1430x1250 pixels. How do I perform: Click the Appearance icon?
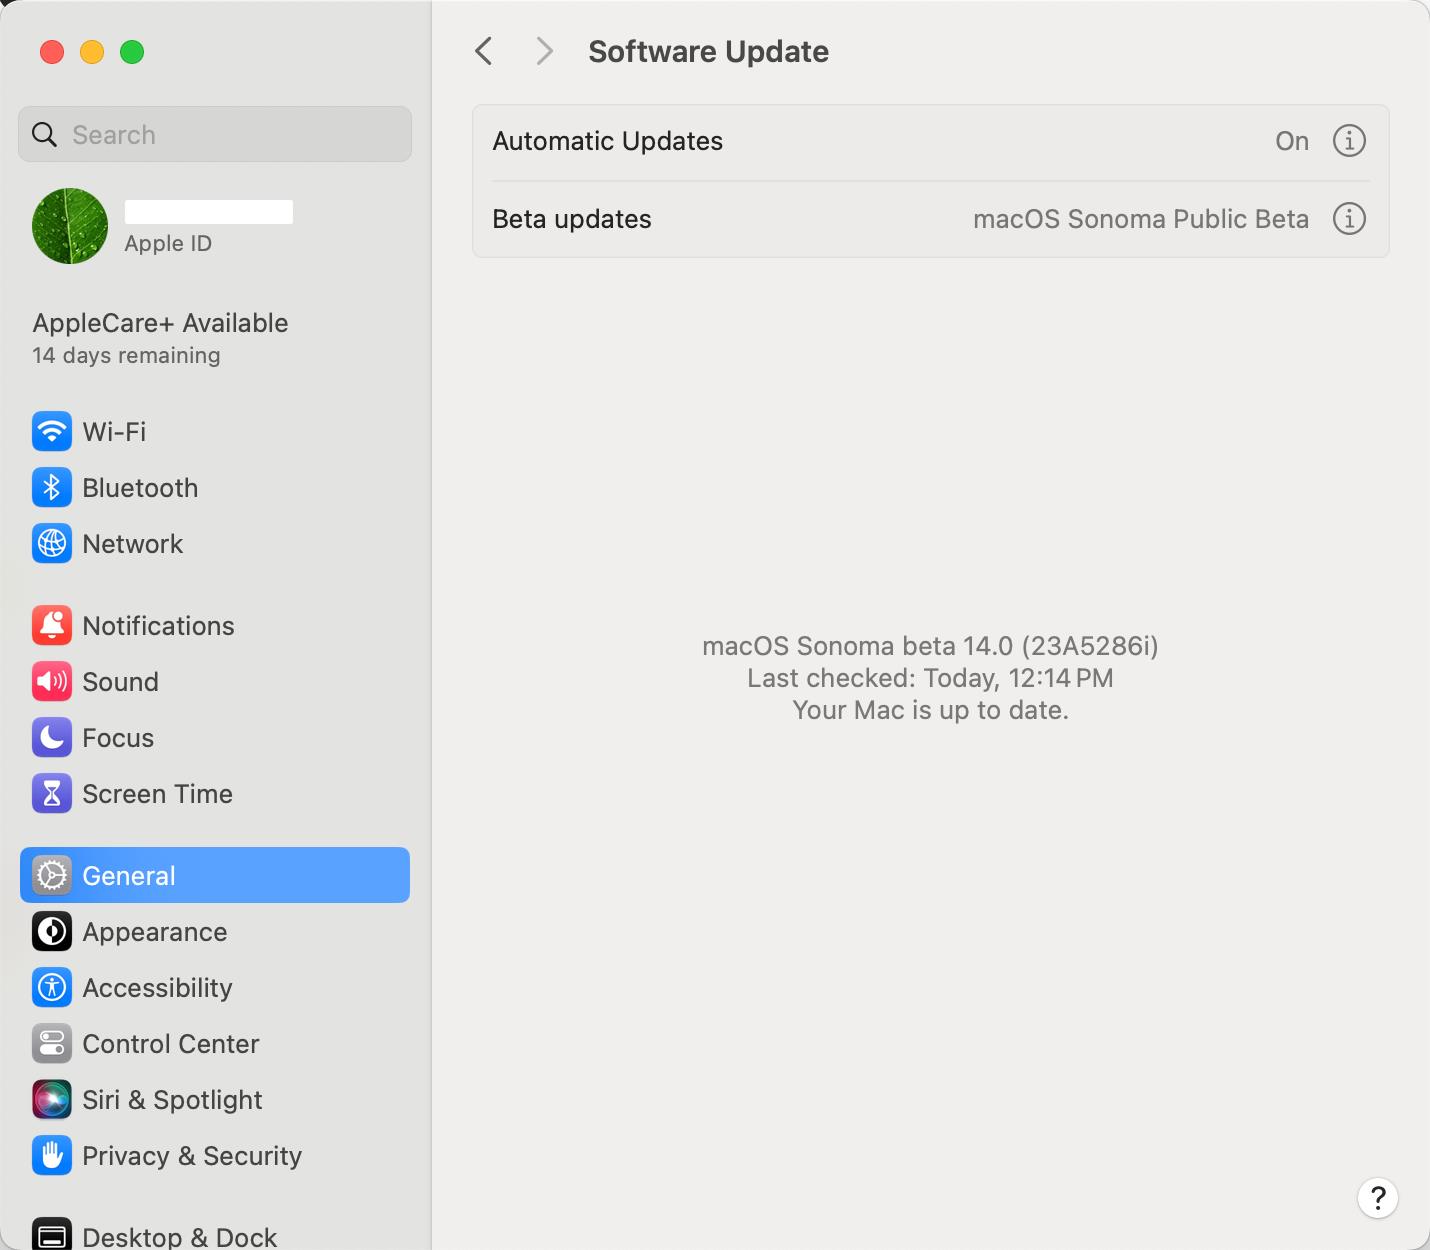tap(52, 932)
